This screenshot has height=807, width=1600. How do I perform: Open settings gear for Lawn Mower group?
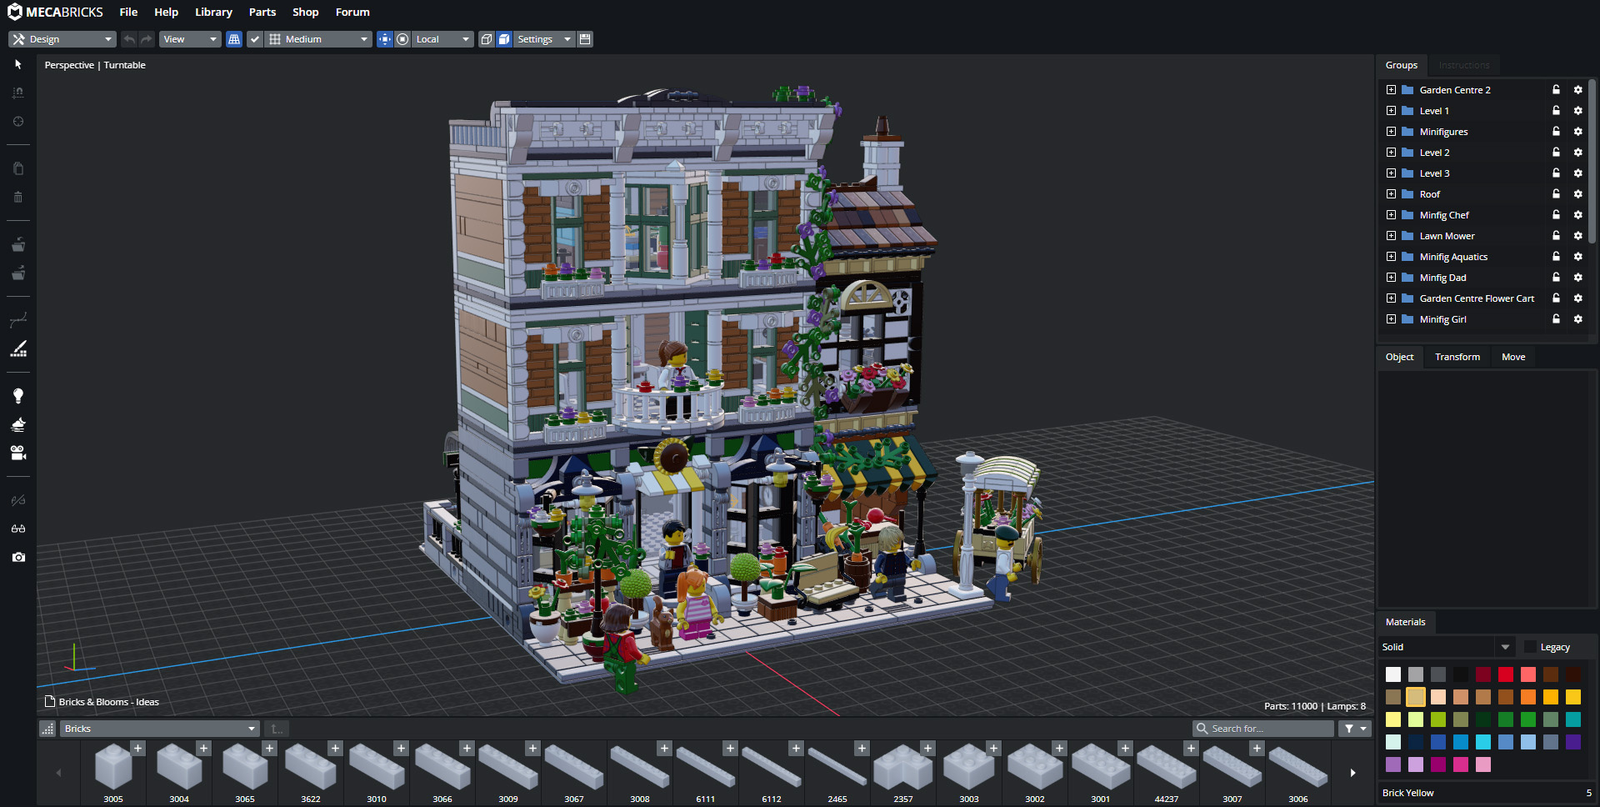point(1578,236)
